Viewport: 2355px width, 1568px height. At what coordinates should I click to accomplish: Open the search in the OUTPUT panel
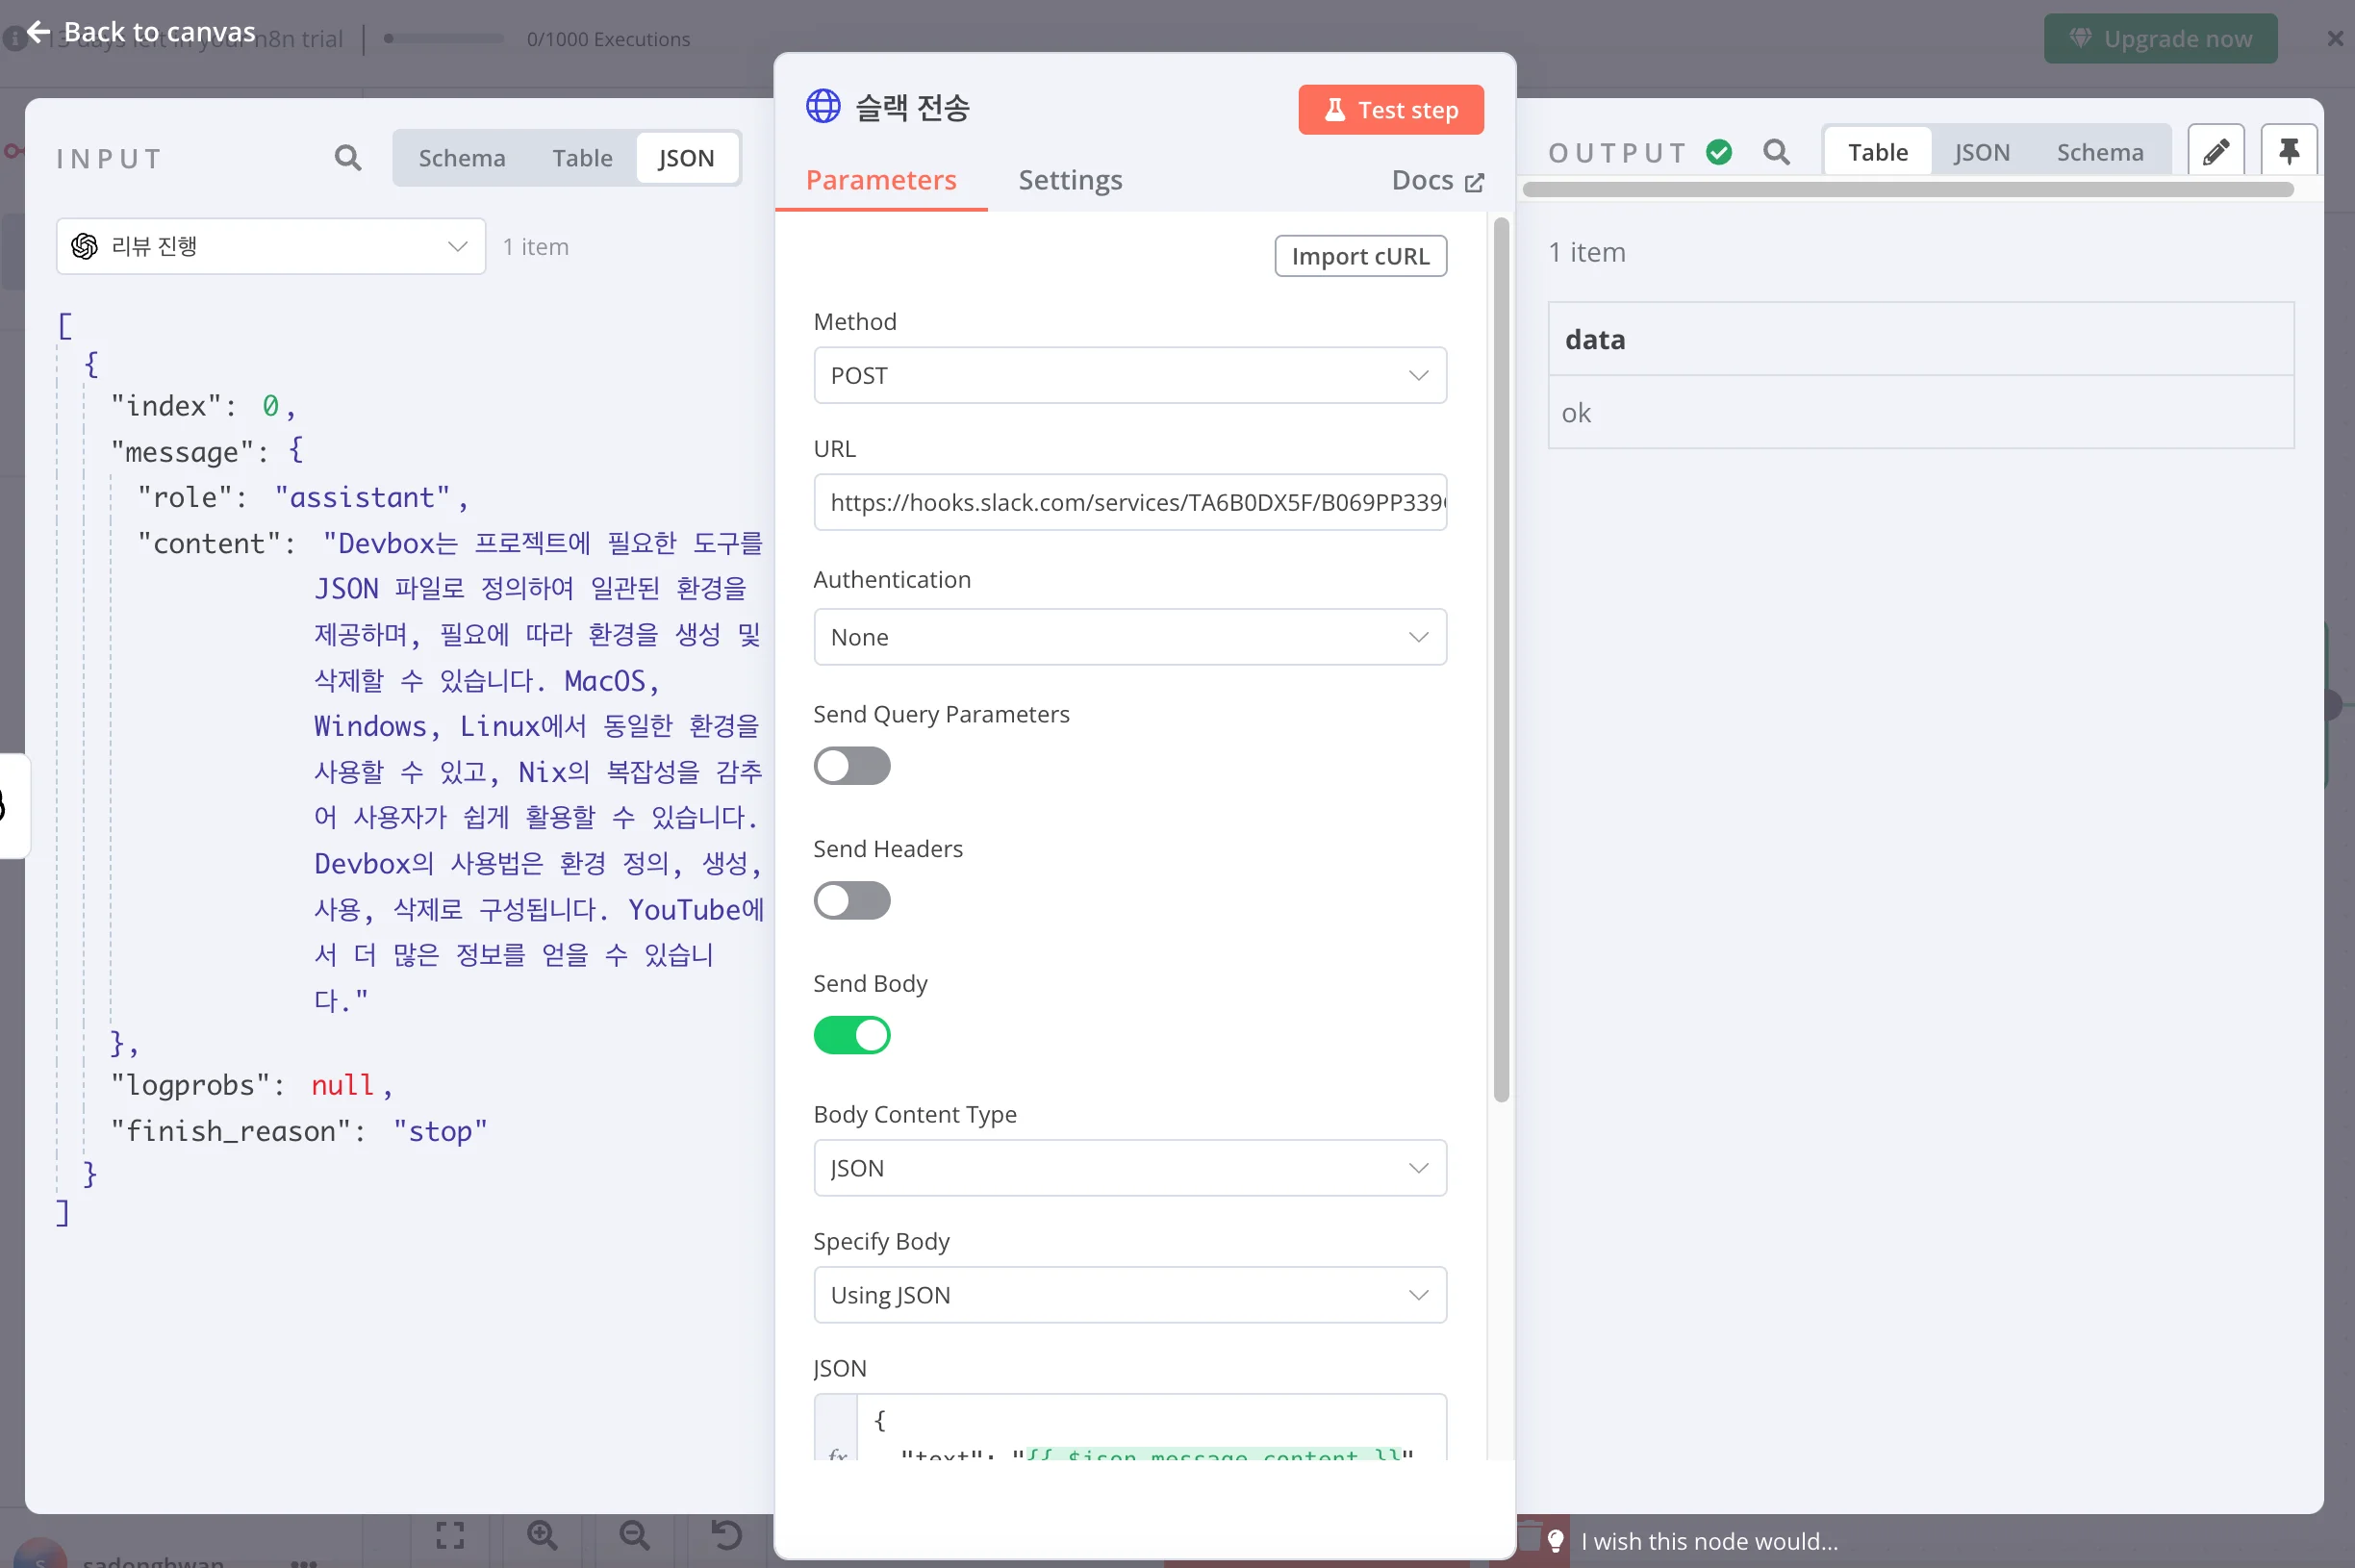[x=1778, y=152]
